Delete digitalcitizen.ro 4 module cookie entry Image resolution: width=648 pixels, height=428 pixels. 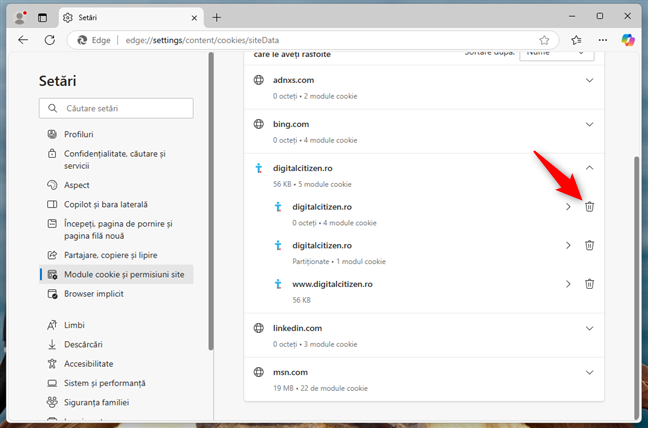589,207
